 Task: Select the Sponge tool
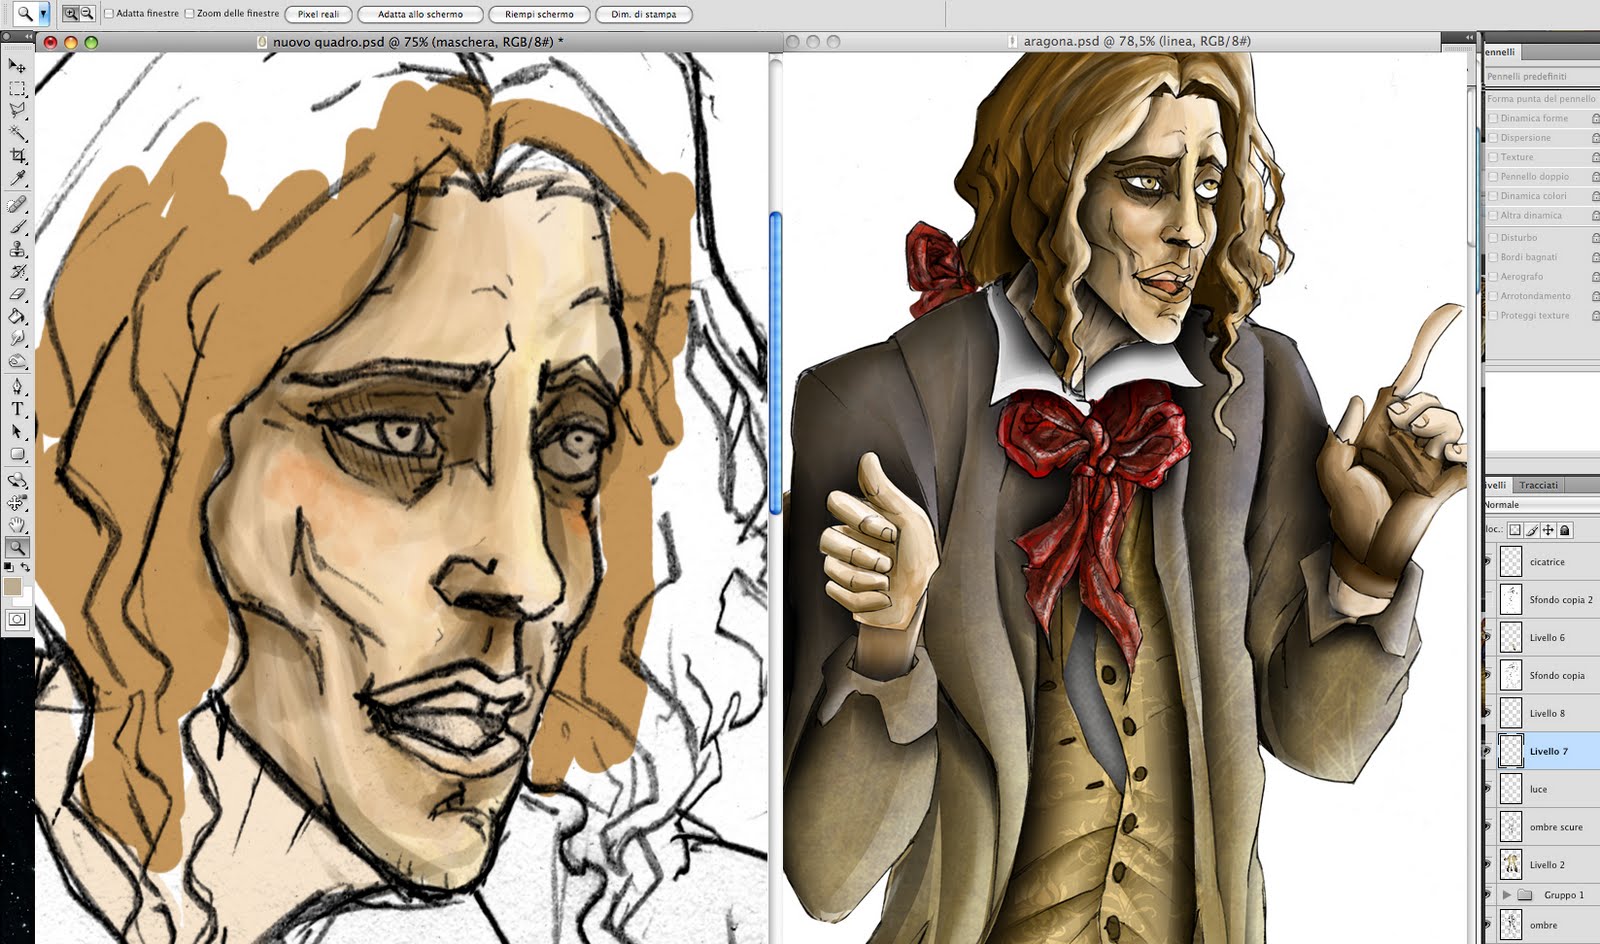17,361
